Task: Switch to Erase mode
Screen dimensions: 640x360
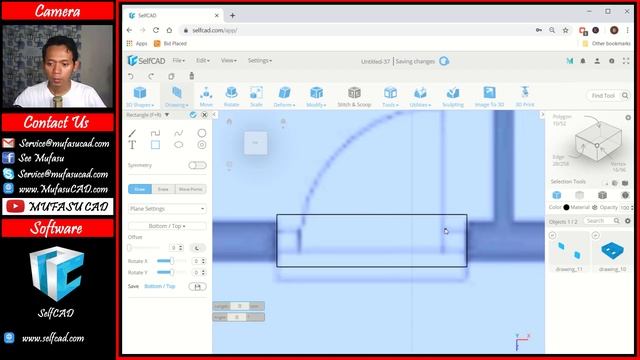Action: tap(163, 189)
